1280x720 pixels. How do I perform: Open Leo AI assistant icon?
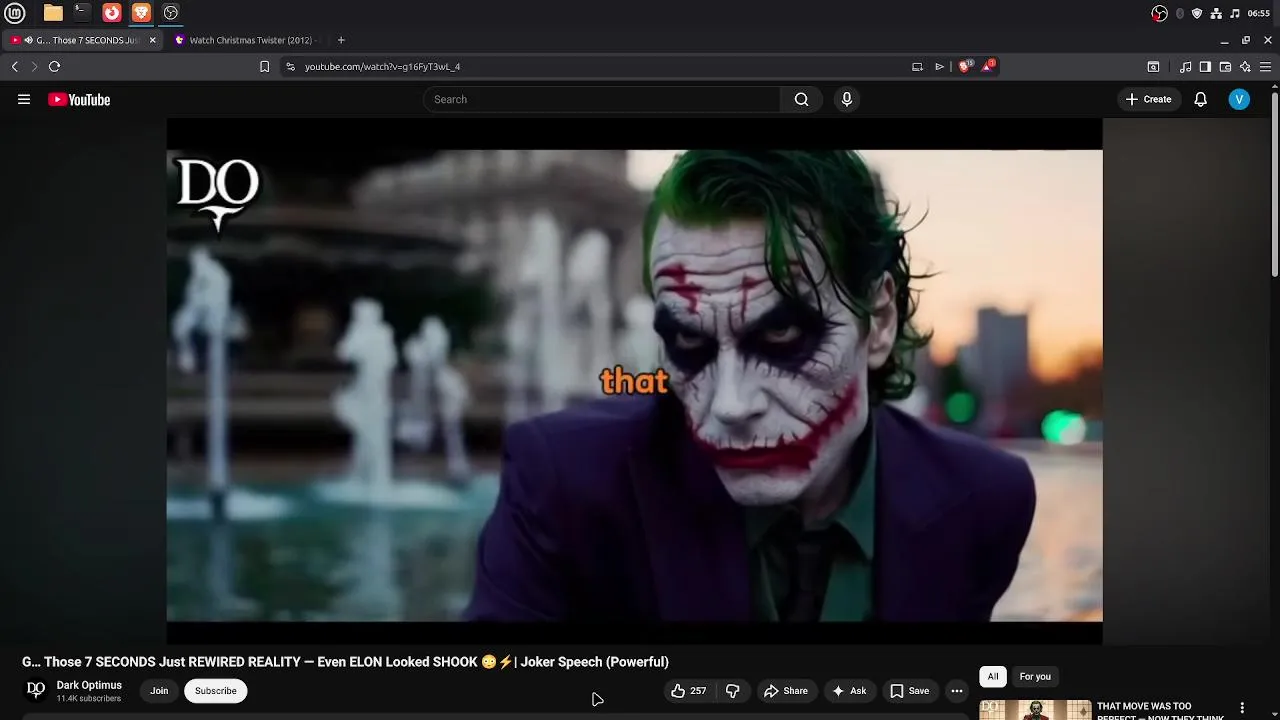point(1245,67)
